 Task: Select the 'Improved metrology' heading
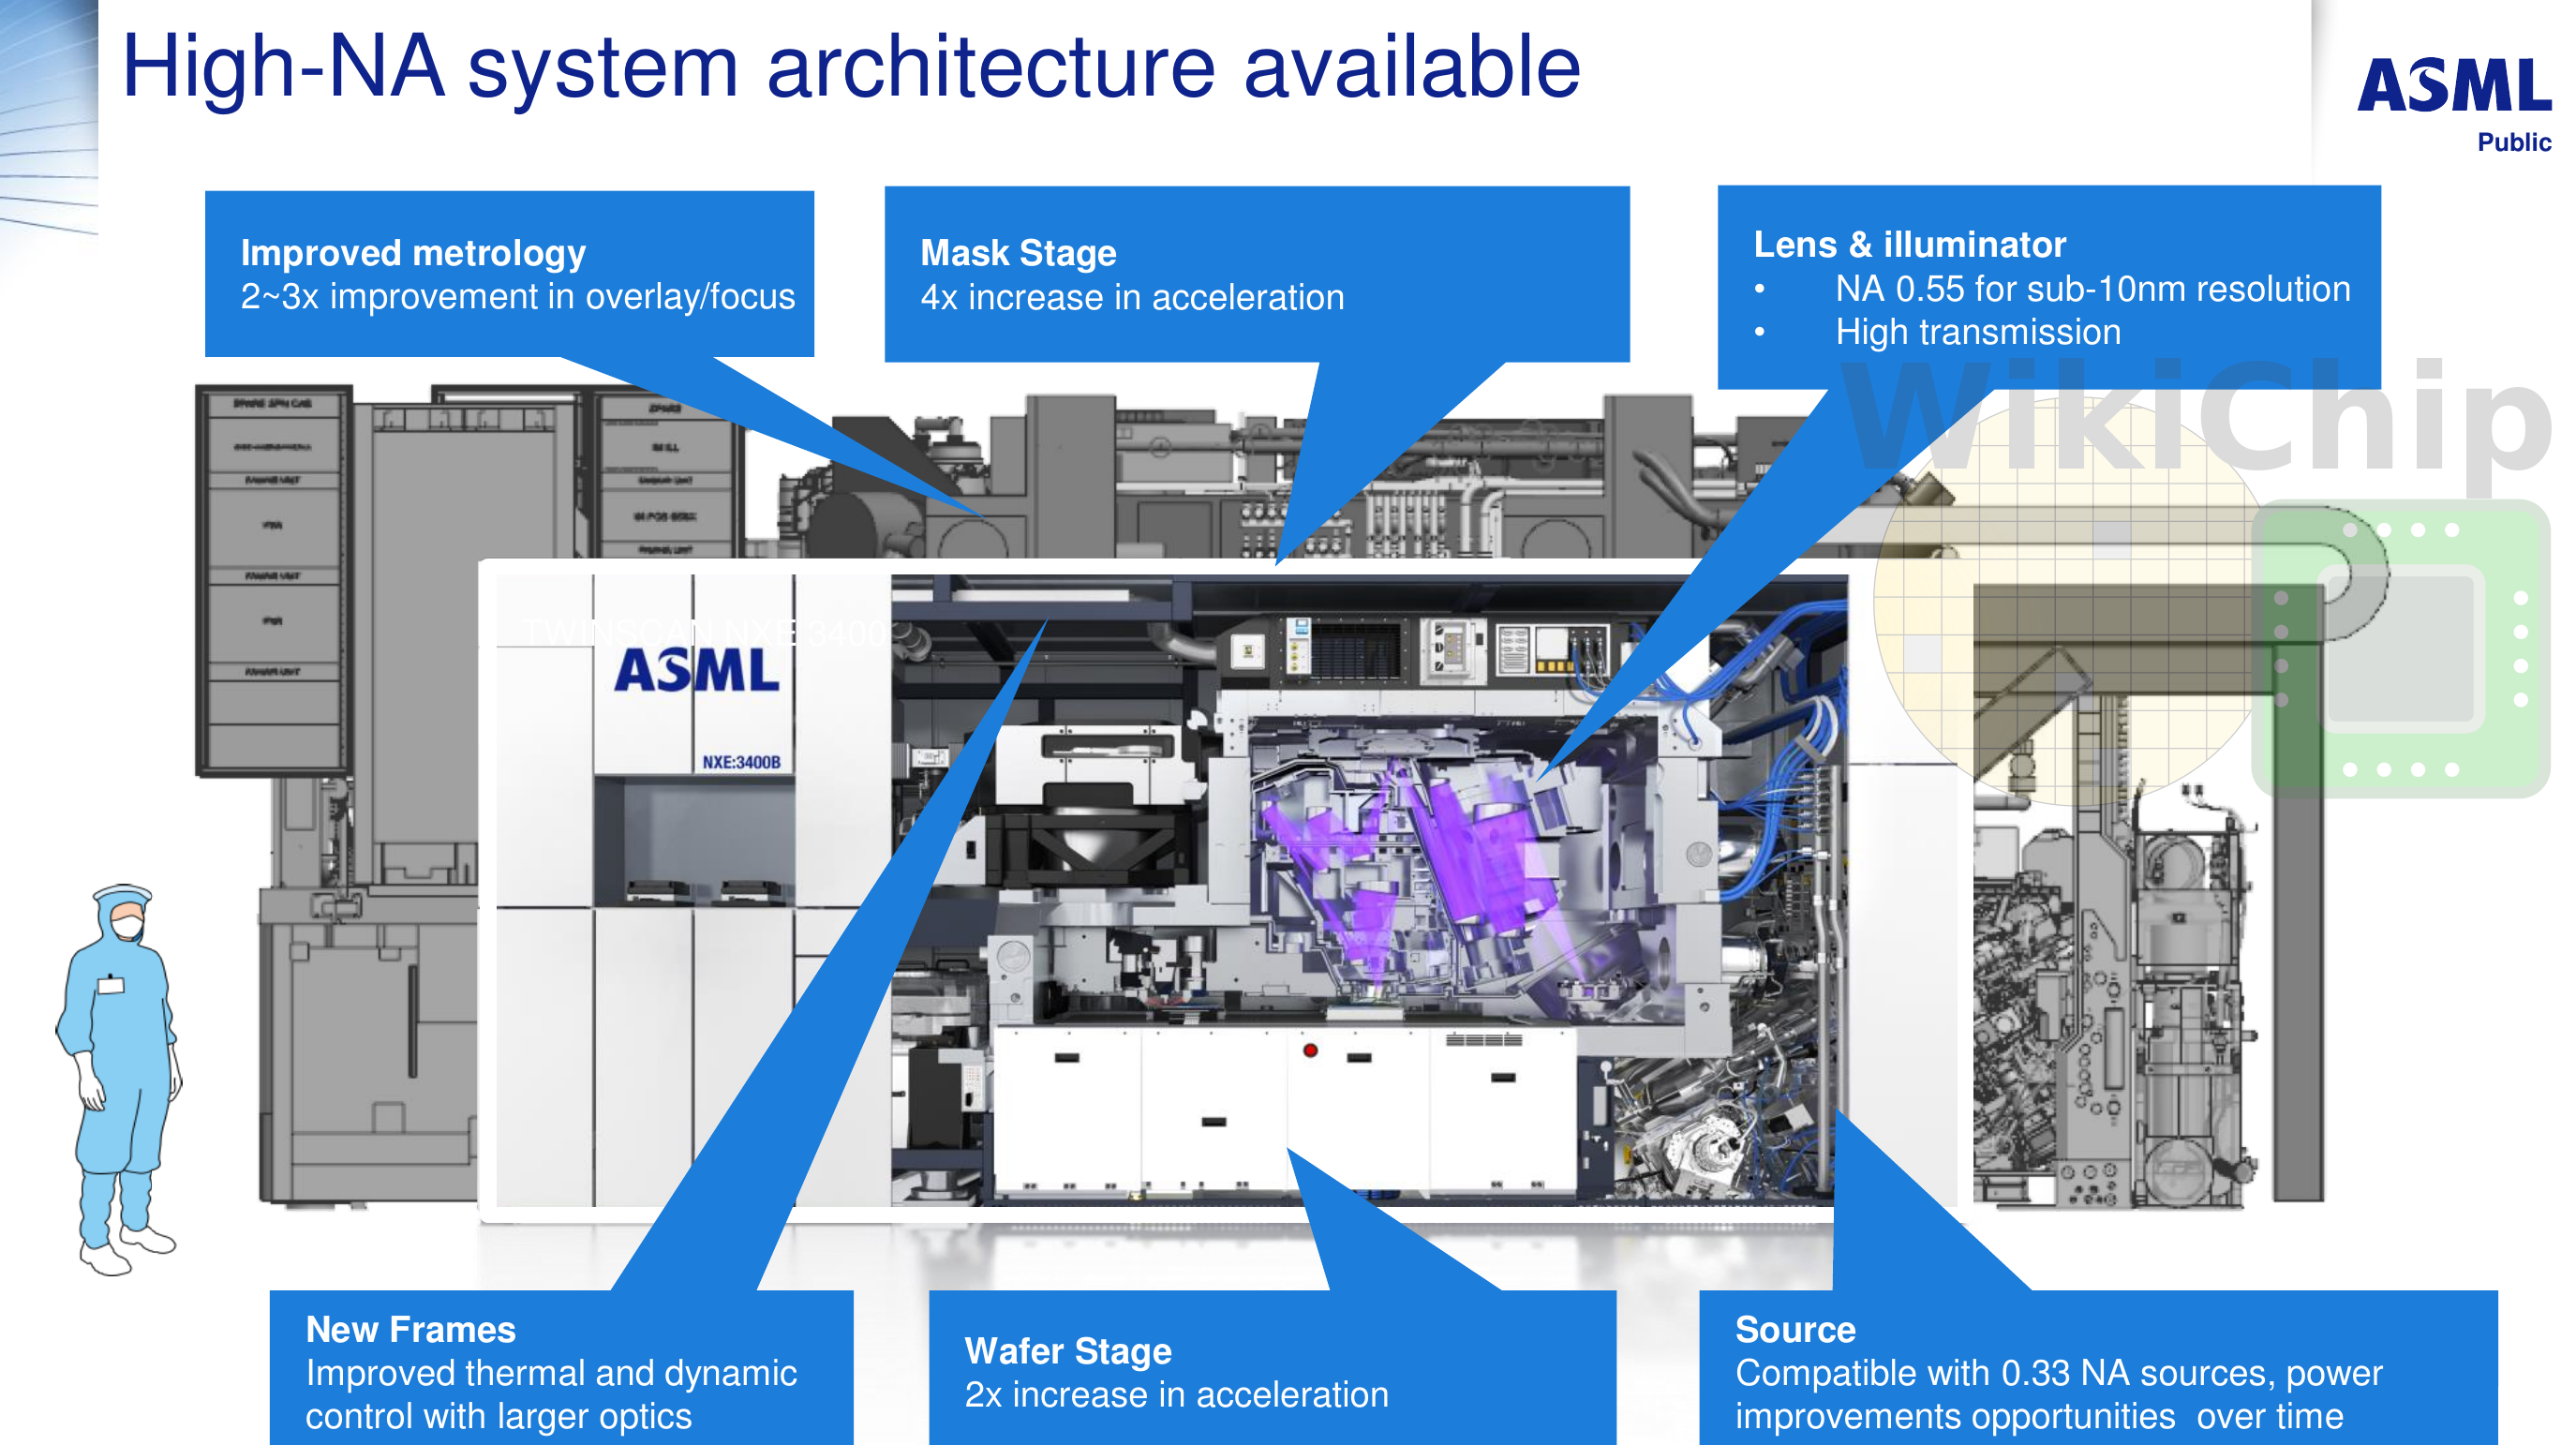[413, 253]
